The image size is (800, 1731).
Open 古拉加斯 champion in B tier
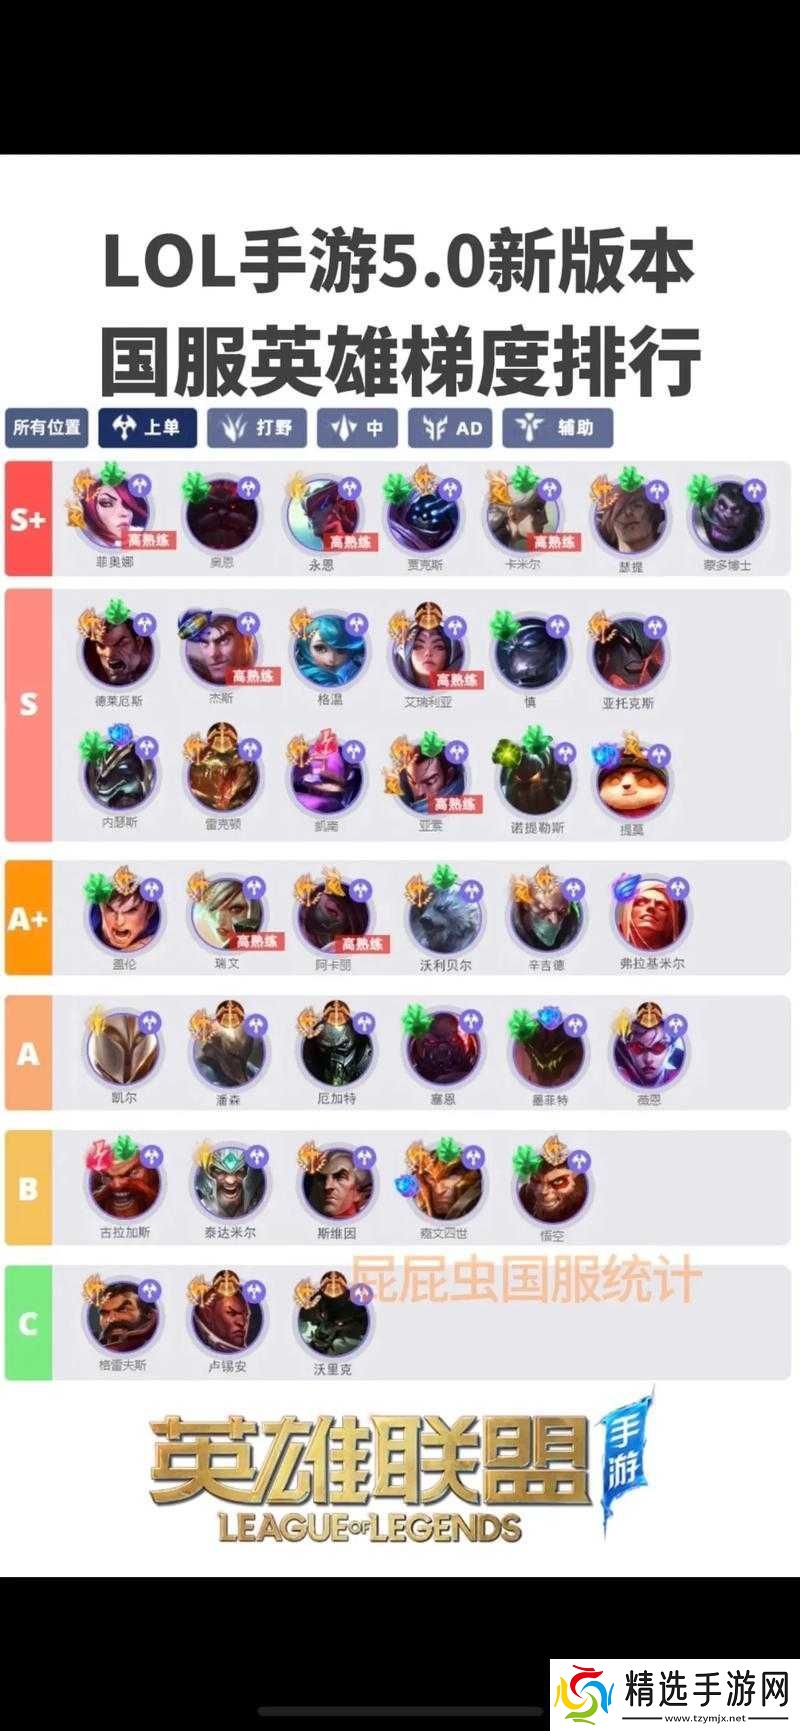click(125, 1185)
